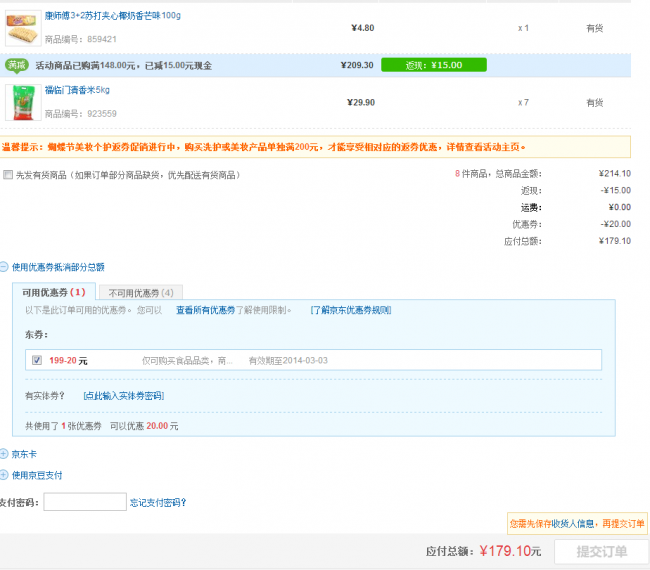Click the 查看所有优惠券 link
The width and height of the screenshot is (650, 570).
205,310
